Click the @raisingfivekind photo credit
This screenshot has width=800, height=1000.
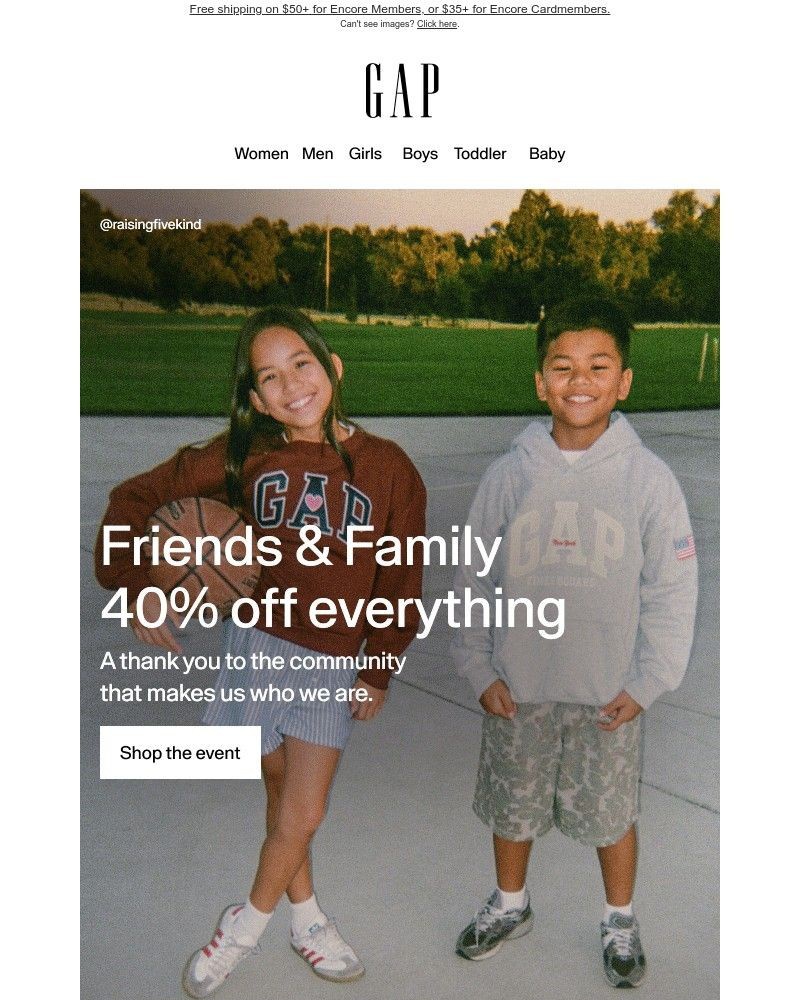151,224
